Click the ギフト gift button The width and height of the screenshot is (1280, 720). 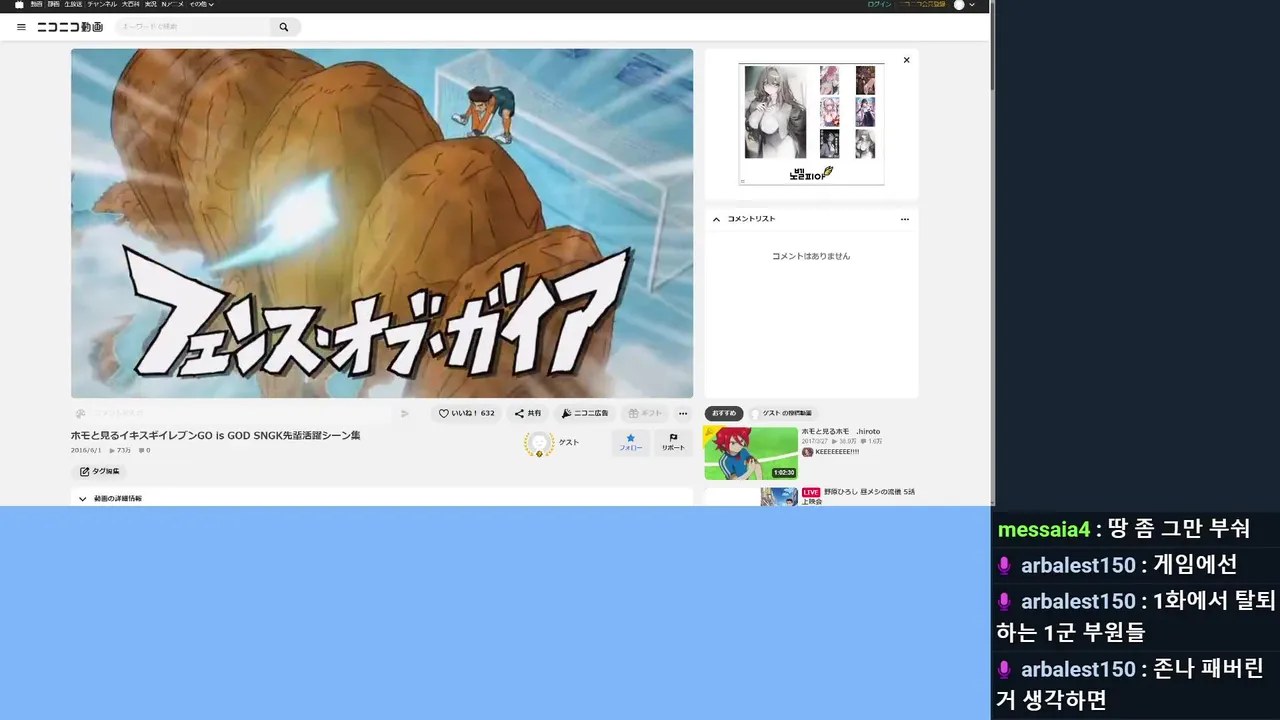645,413
